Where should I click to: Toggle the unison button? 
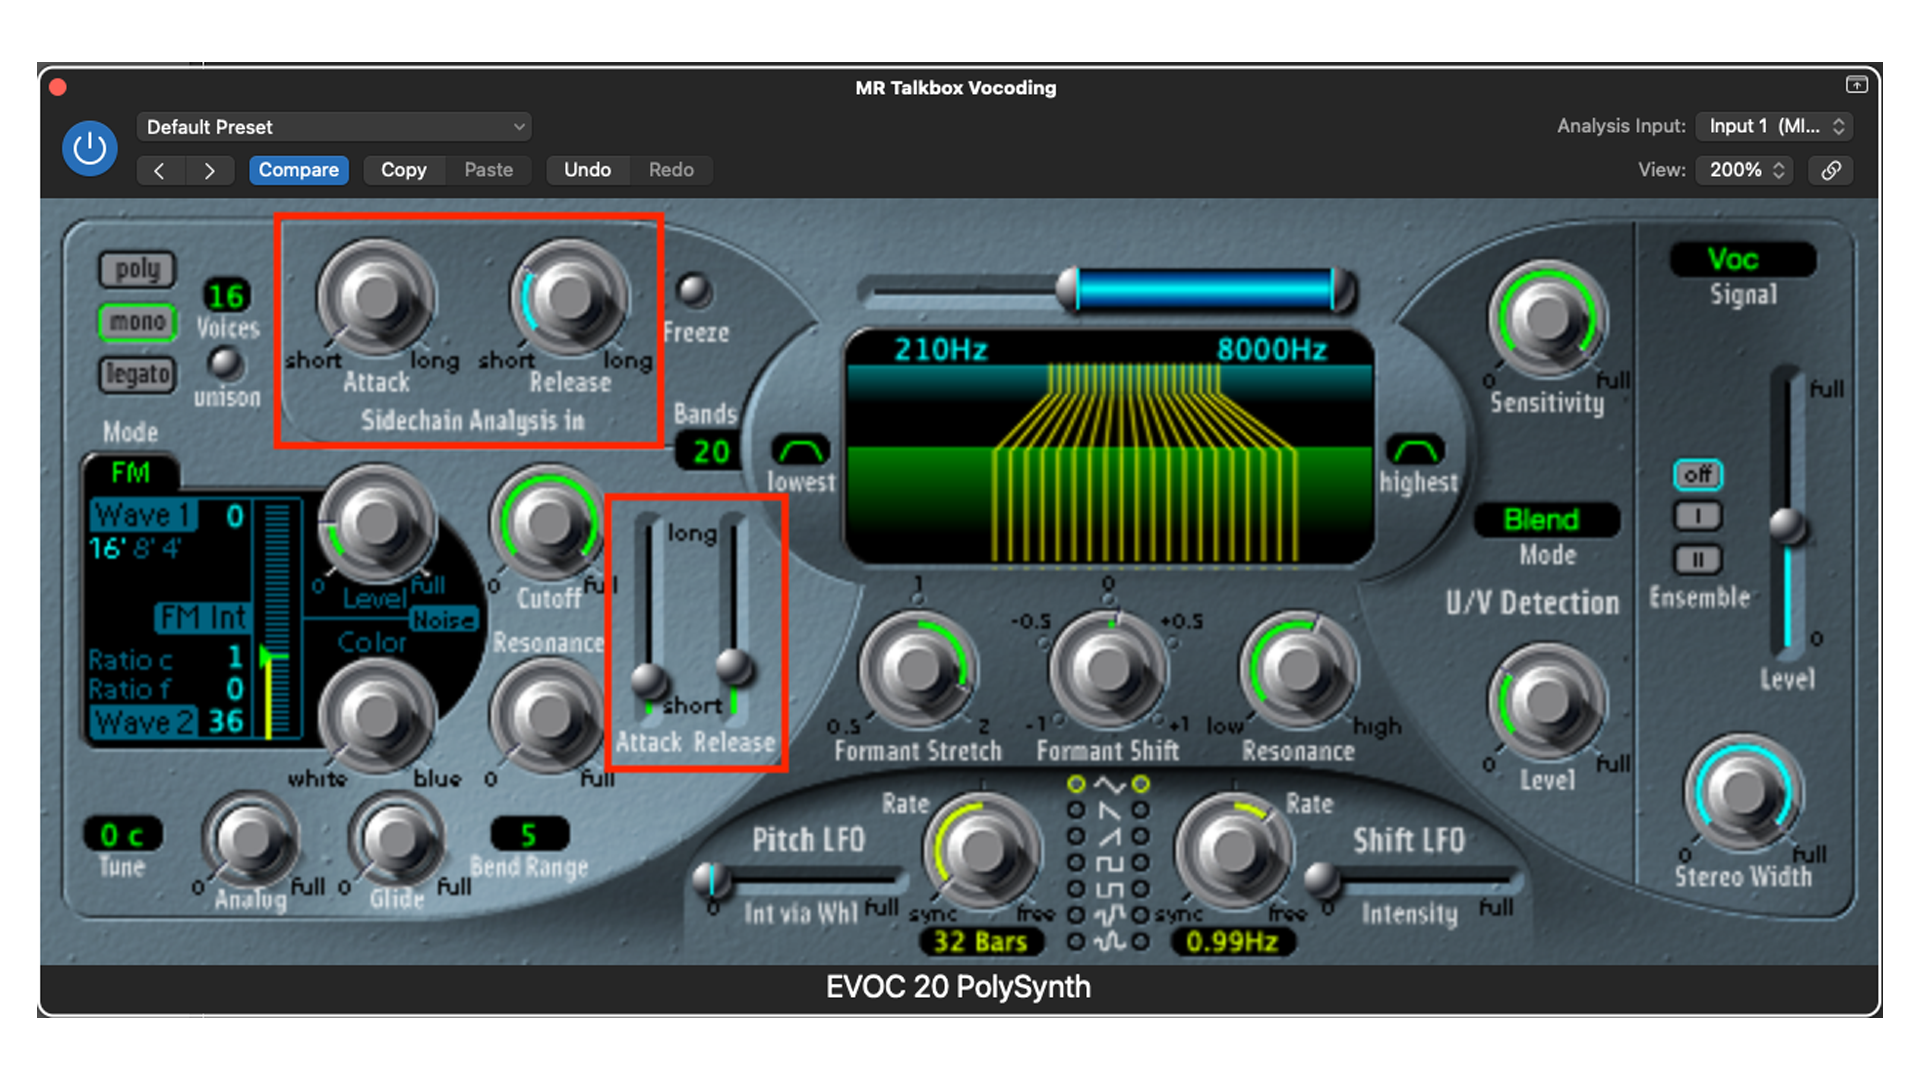(226, 363)
